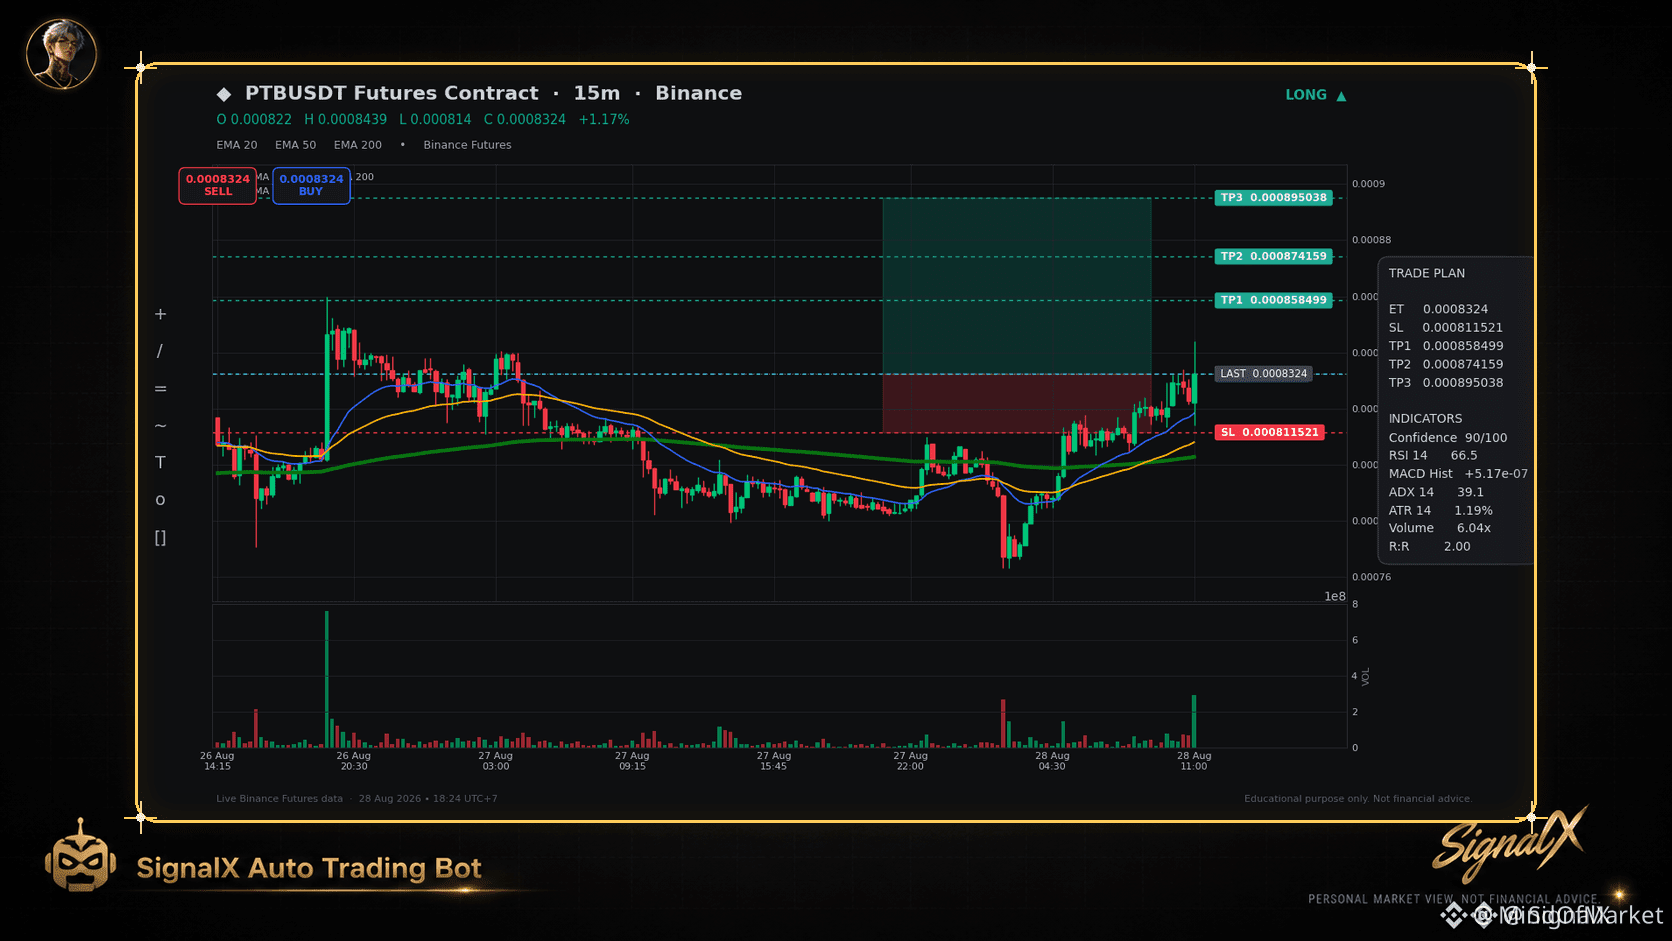Click the 27 Aug 15:45 time label
The width and height of the screenshot is (1672, 941).
tap(774, 761)
